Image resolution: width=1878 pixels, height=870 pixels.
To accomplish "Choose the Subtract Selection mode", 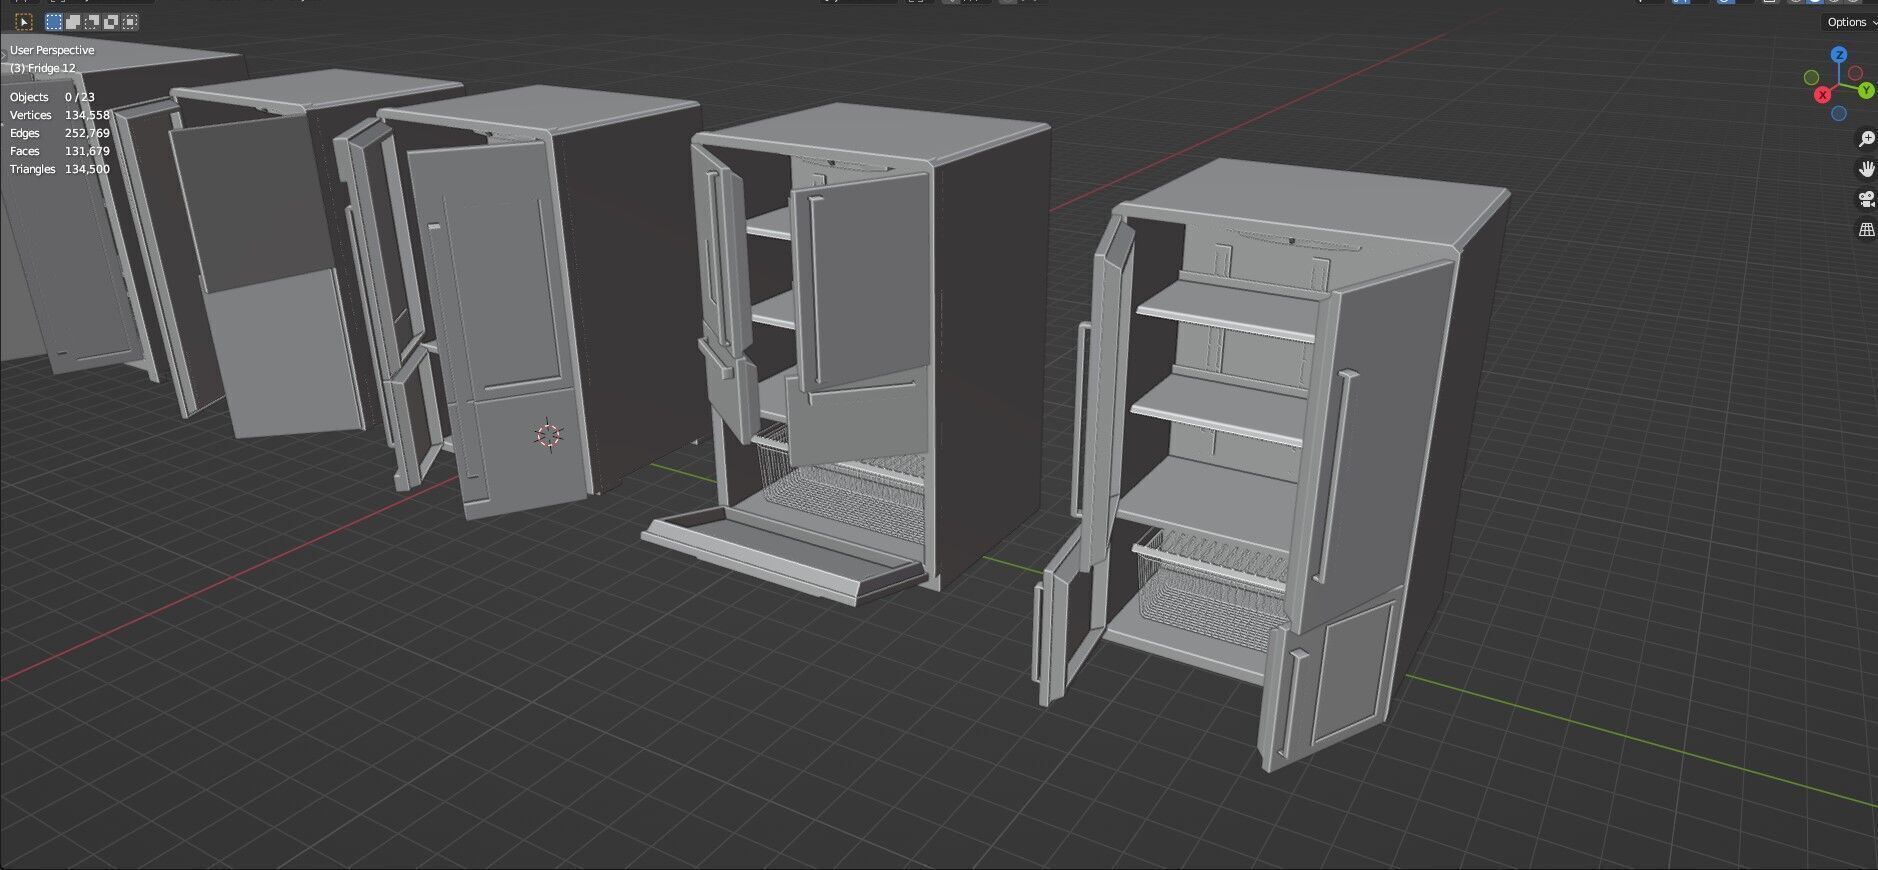I will pos(92,22).
